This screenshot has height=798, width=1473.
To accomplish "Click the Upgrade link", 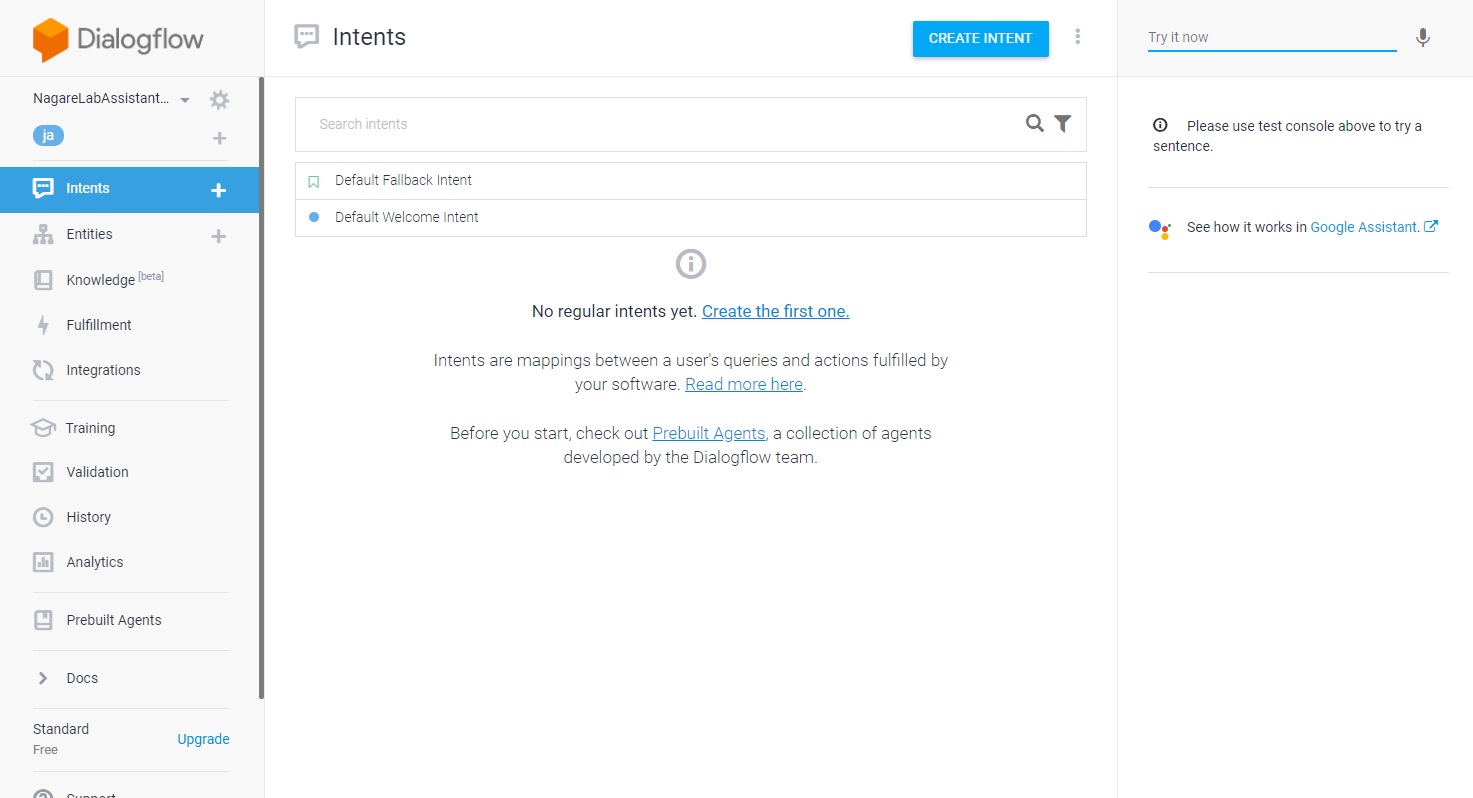I will (203, 739).
